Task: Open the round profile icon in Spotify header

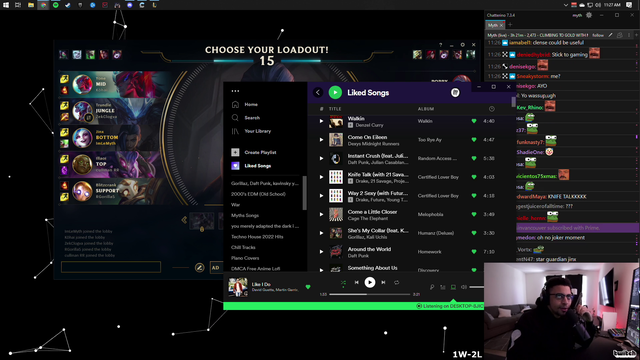Action: tap(455, 93)
